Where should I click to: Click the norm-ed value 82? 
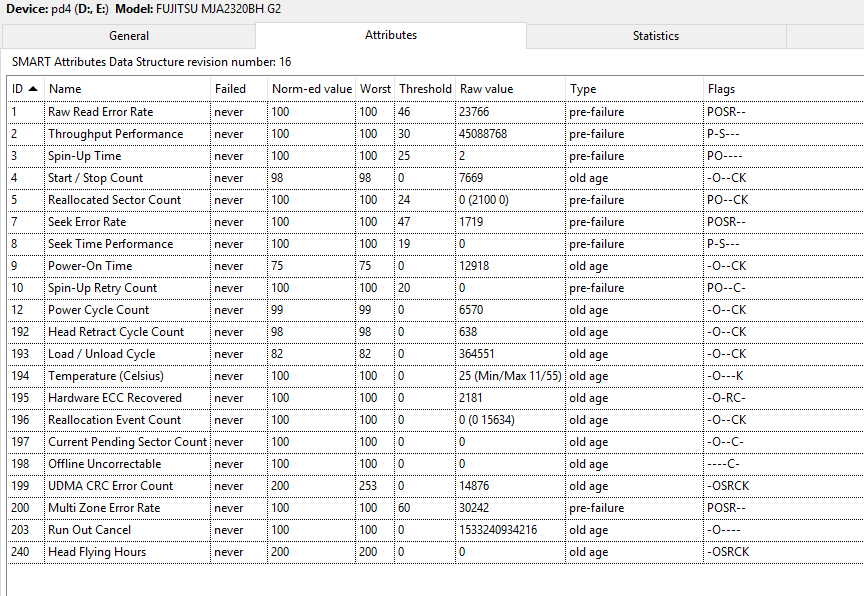point(277,354)
